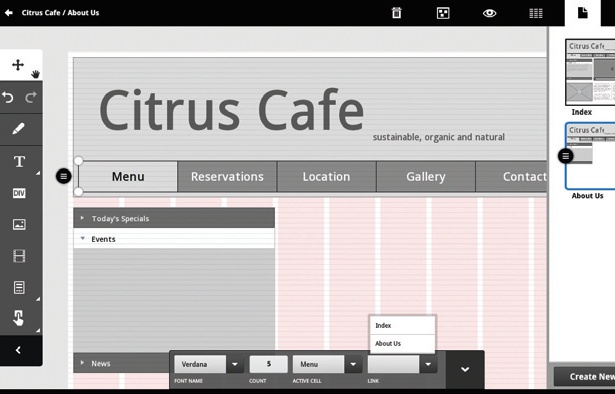The width and height of the screenshot is (615, 394).
Task: Click the top-left resize handle of navigation bar
Action: tap(78, 161)
